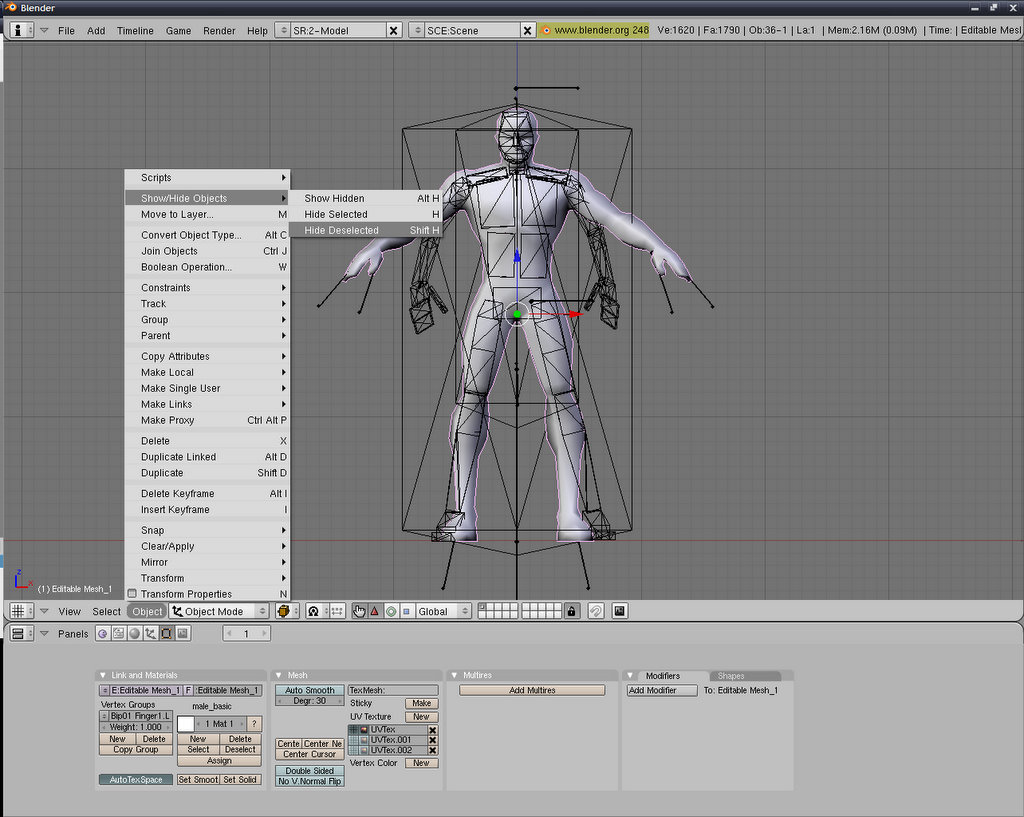This screenshot has height=817, width=1024.
Task: Remove the UVTex.001 layer with X
Action: click(x=432, y=740)
